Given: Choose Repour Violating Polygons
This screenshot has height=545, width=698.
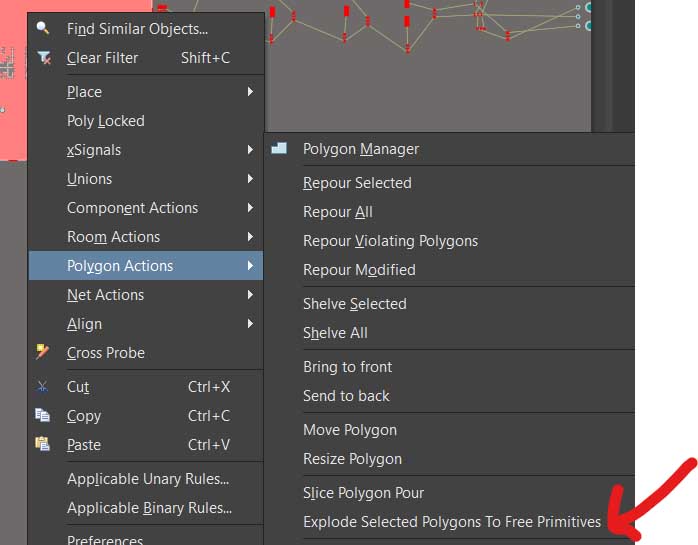Looking at the screenshot, I should point(390,241).
